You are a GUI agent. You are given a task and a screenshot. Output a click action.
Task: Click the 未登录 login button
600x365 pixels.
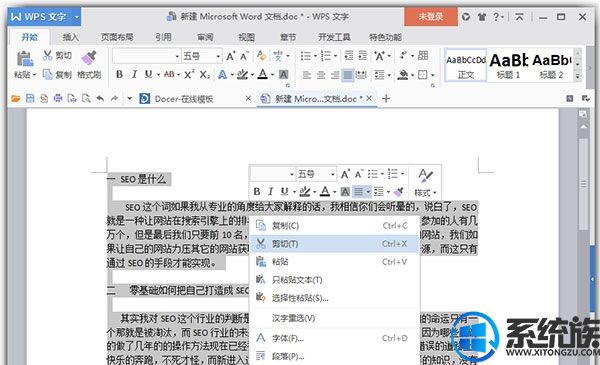click(x=431, y=17)
